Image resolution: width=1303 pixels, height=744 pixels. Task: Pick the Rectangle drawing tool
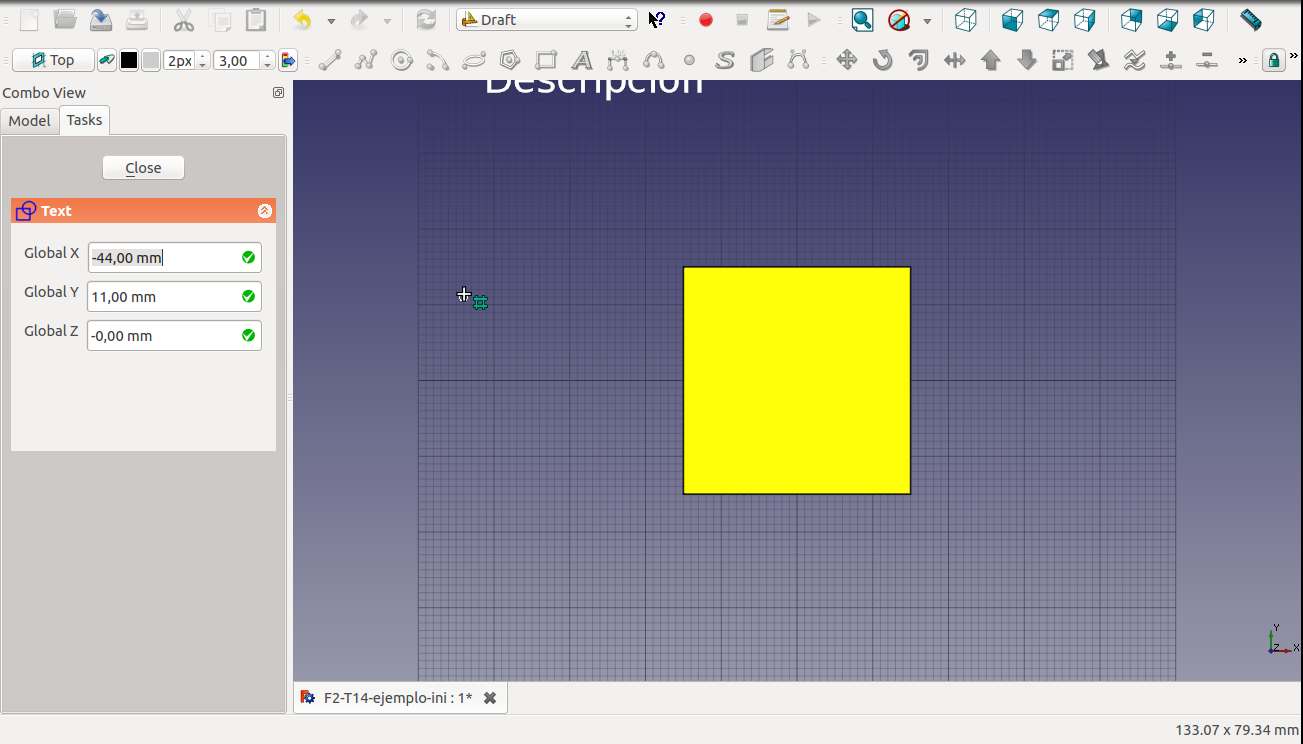tap(546, 61)
